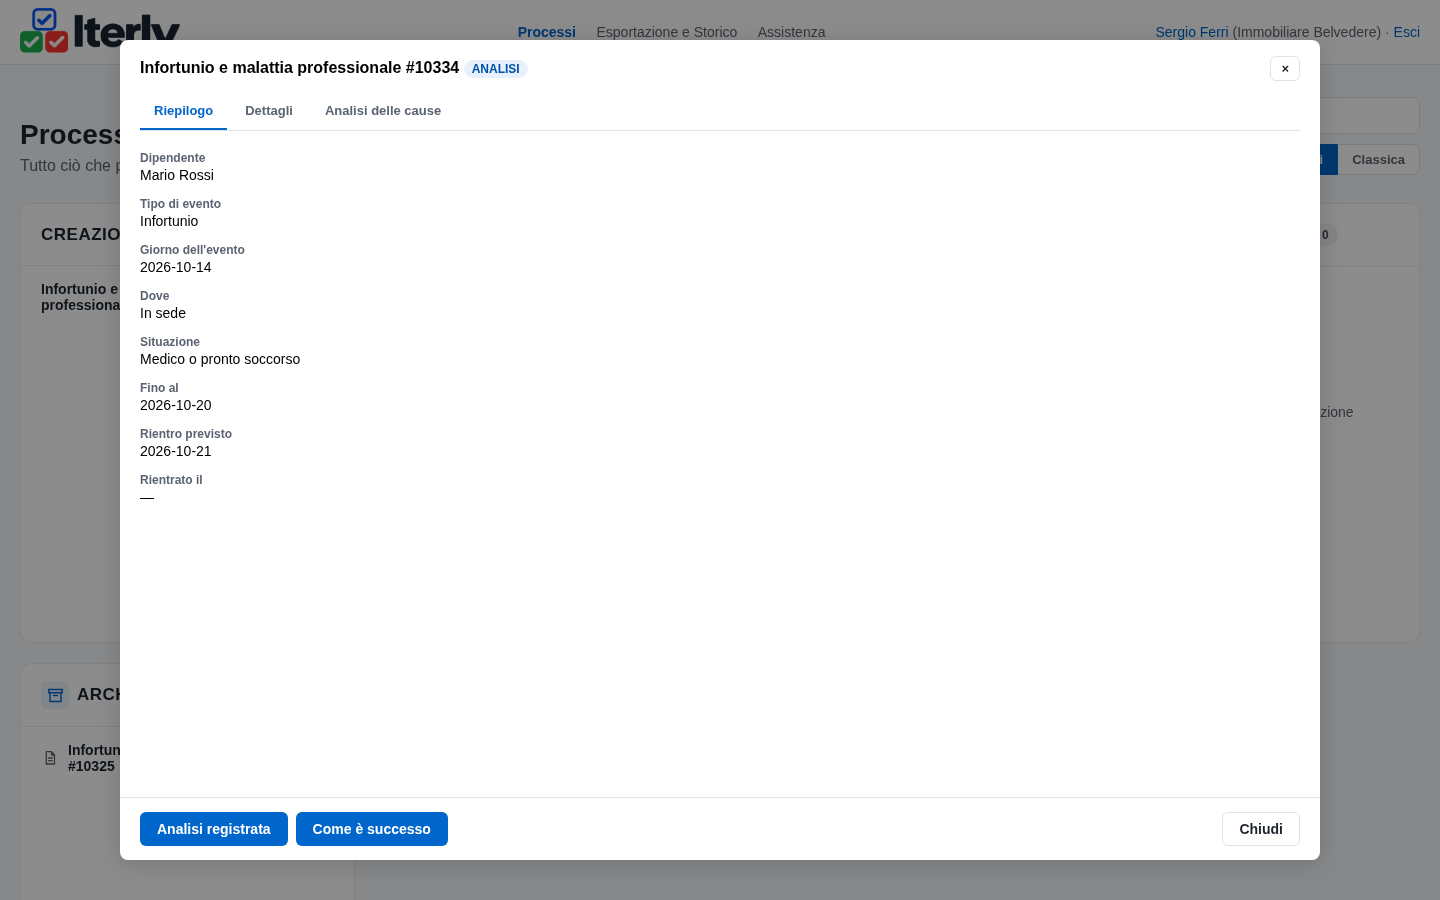Click the #10325 archived item
This screenshot has height=900, width=1440.
point(93,758)
